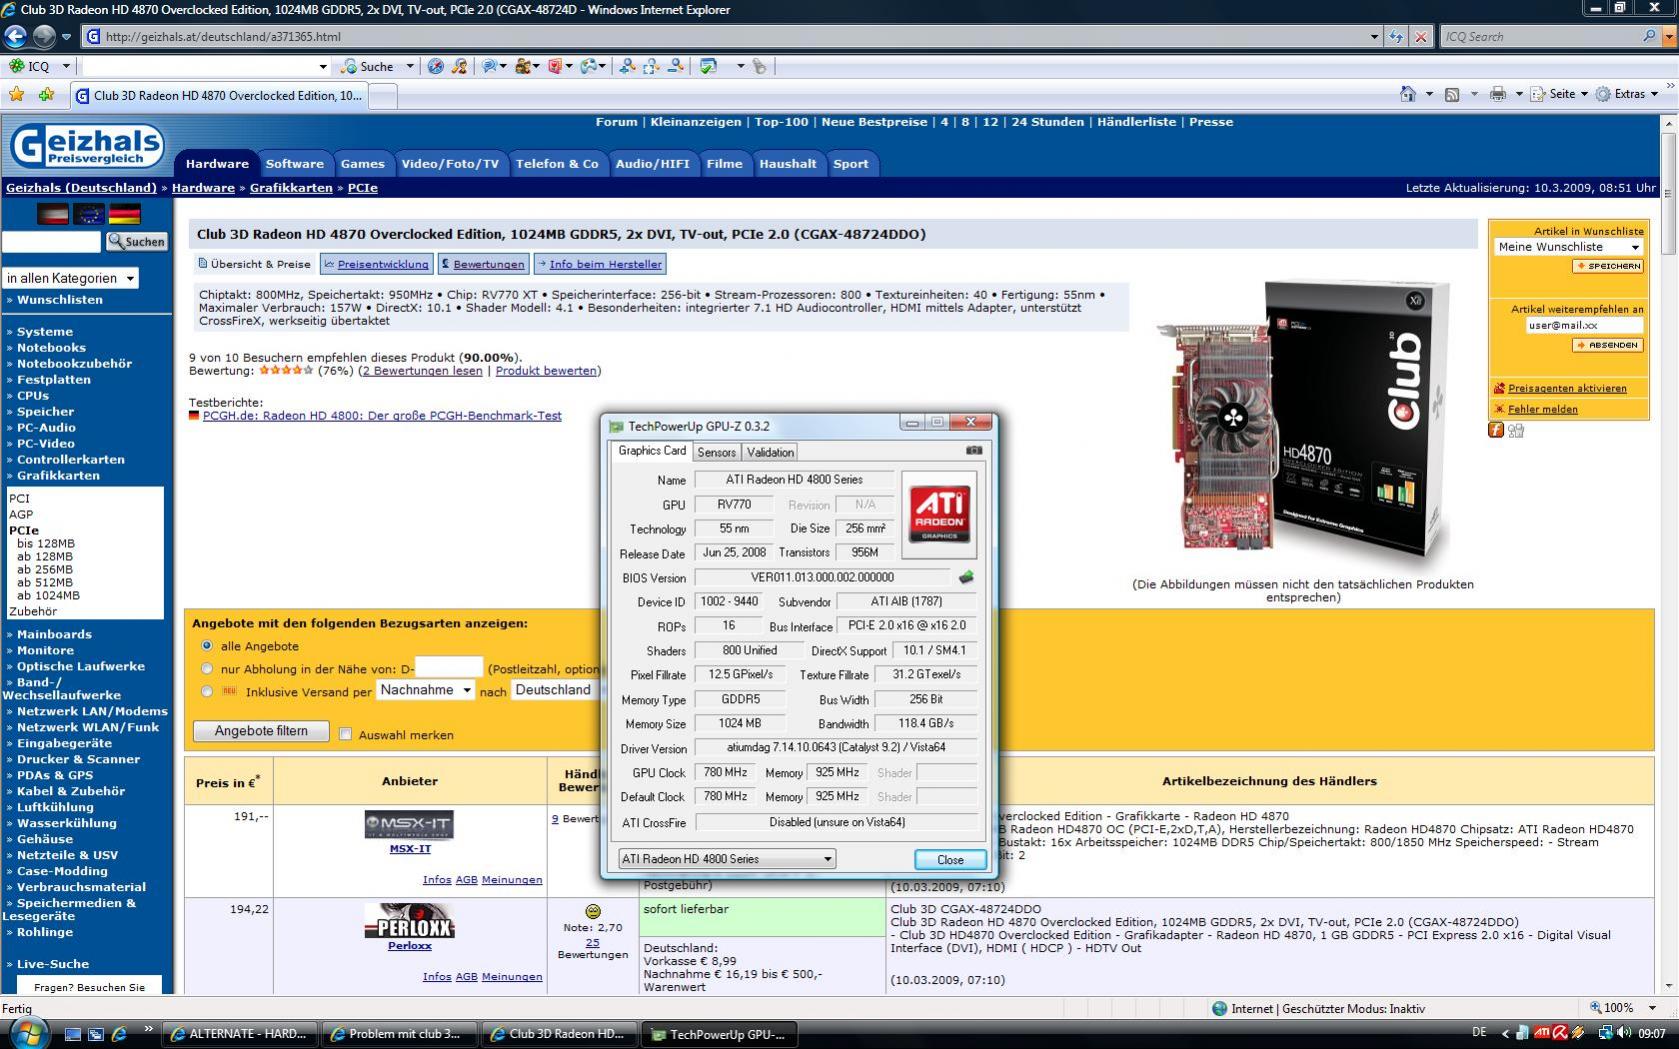The image size is (1679, 1049).
Task: Open the '2 Bewertungen lesen' link
Action: click(422, 371)
